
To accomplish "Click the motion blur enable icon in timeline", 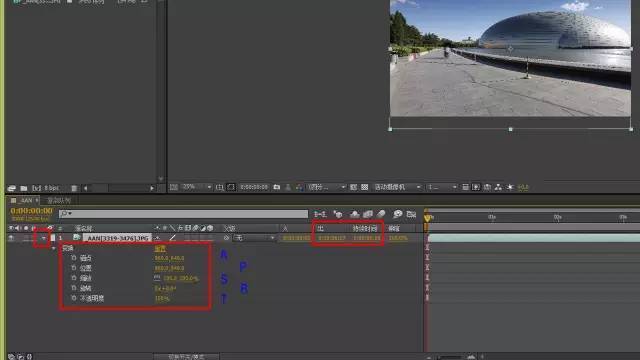I will pos(381,214).
